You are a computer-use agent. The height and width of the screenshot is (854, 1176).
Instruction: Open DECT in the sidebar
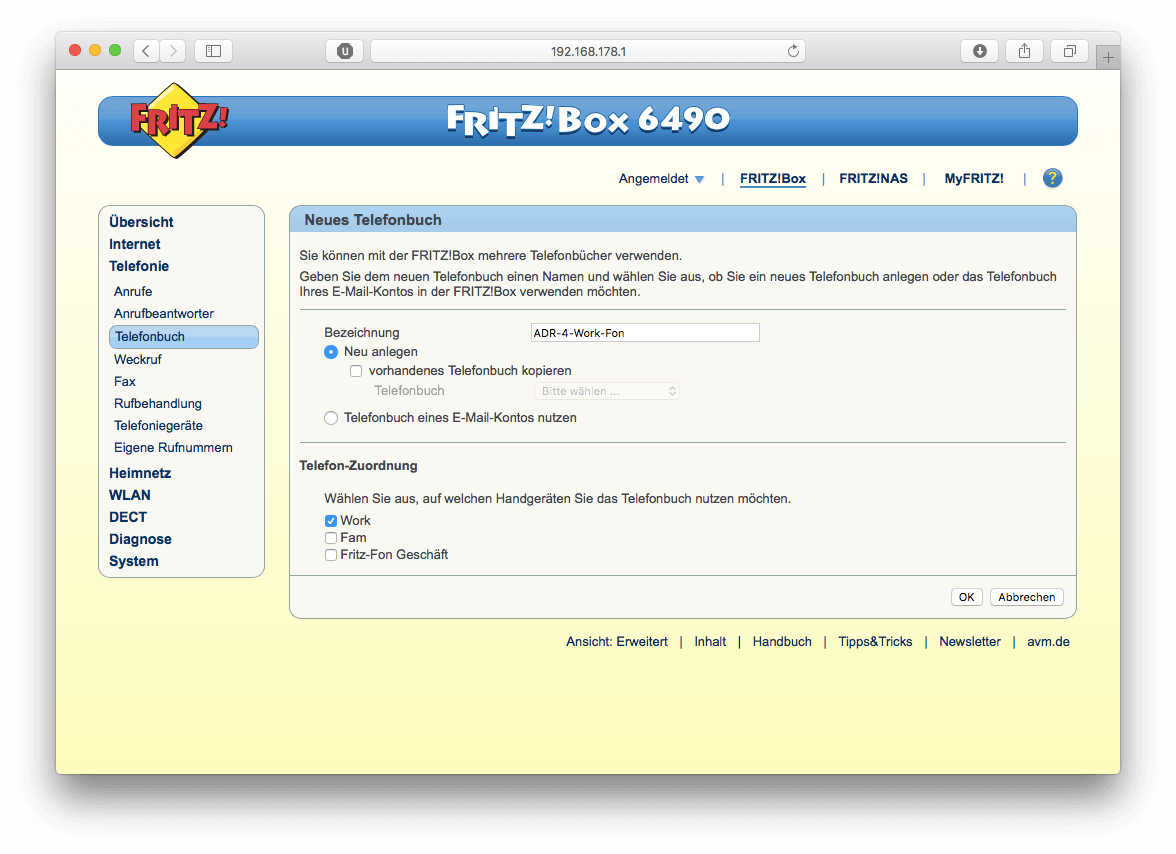point(128,517)
